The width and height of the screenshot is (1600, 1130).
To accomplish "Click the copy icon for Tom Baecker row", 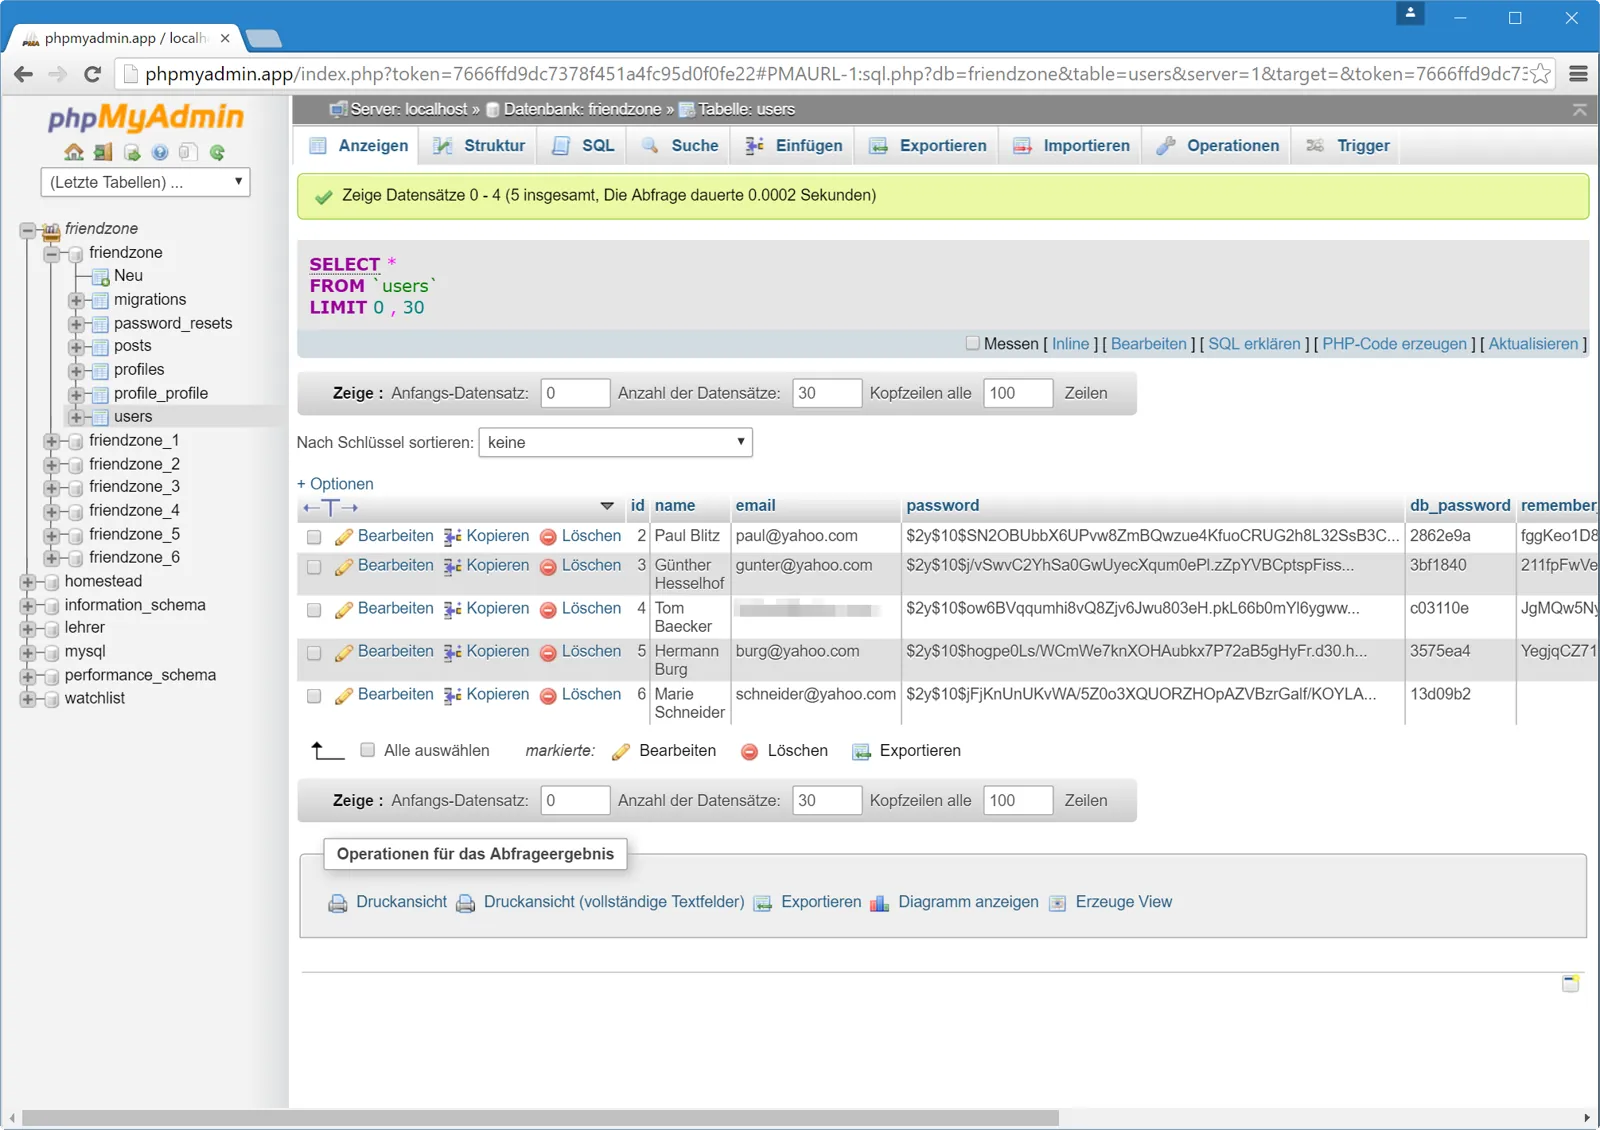I will point(452,610).
